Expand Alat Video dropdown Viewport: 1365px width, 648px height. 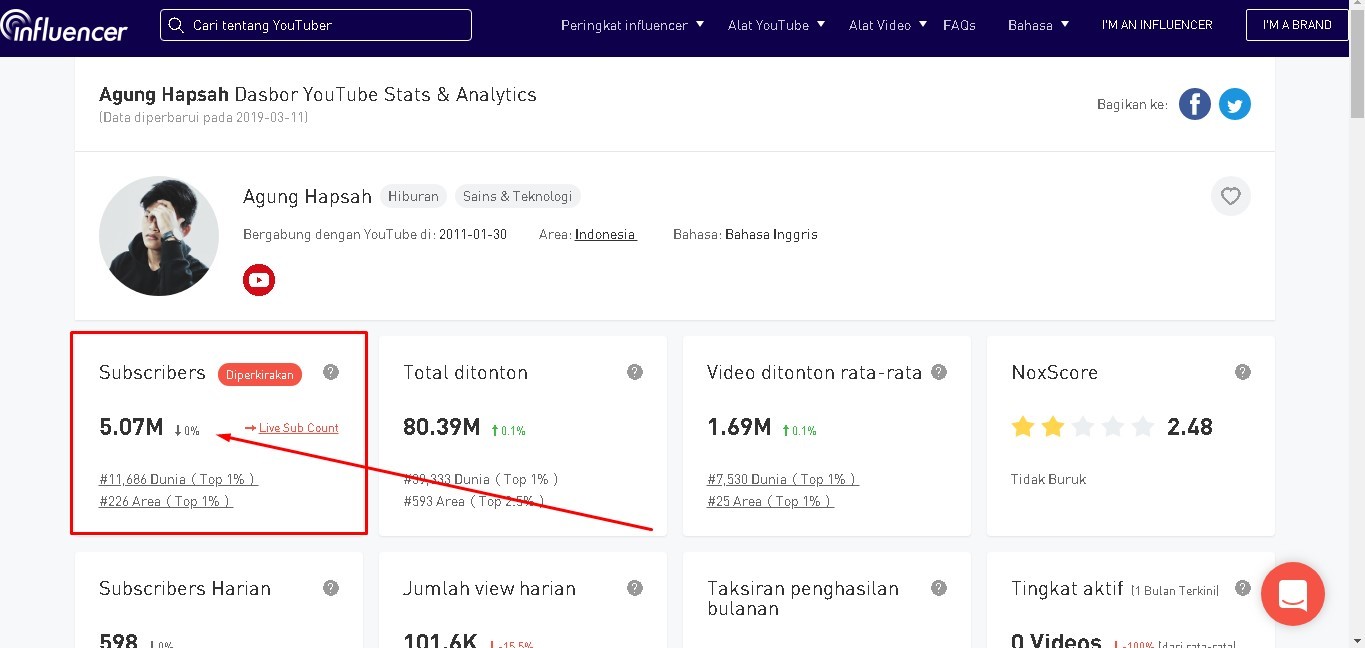[x=888, y=25]
